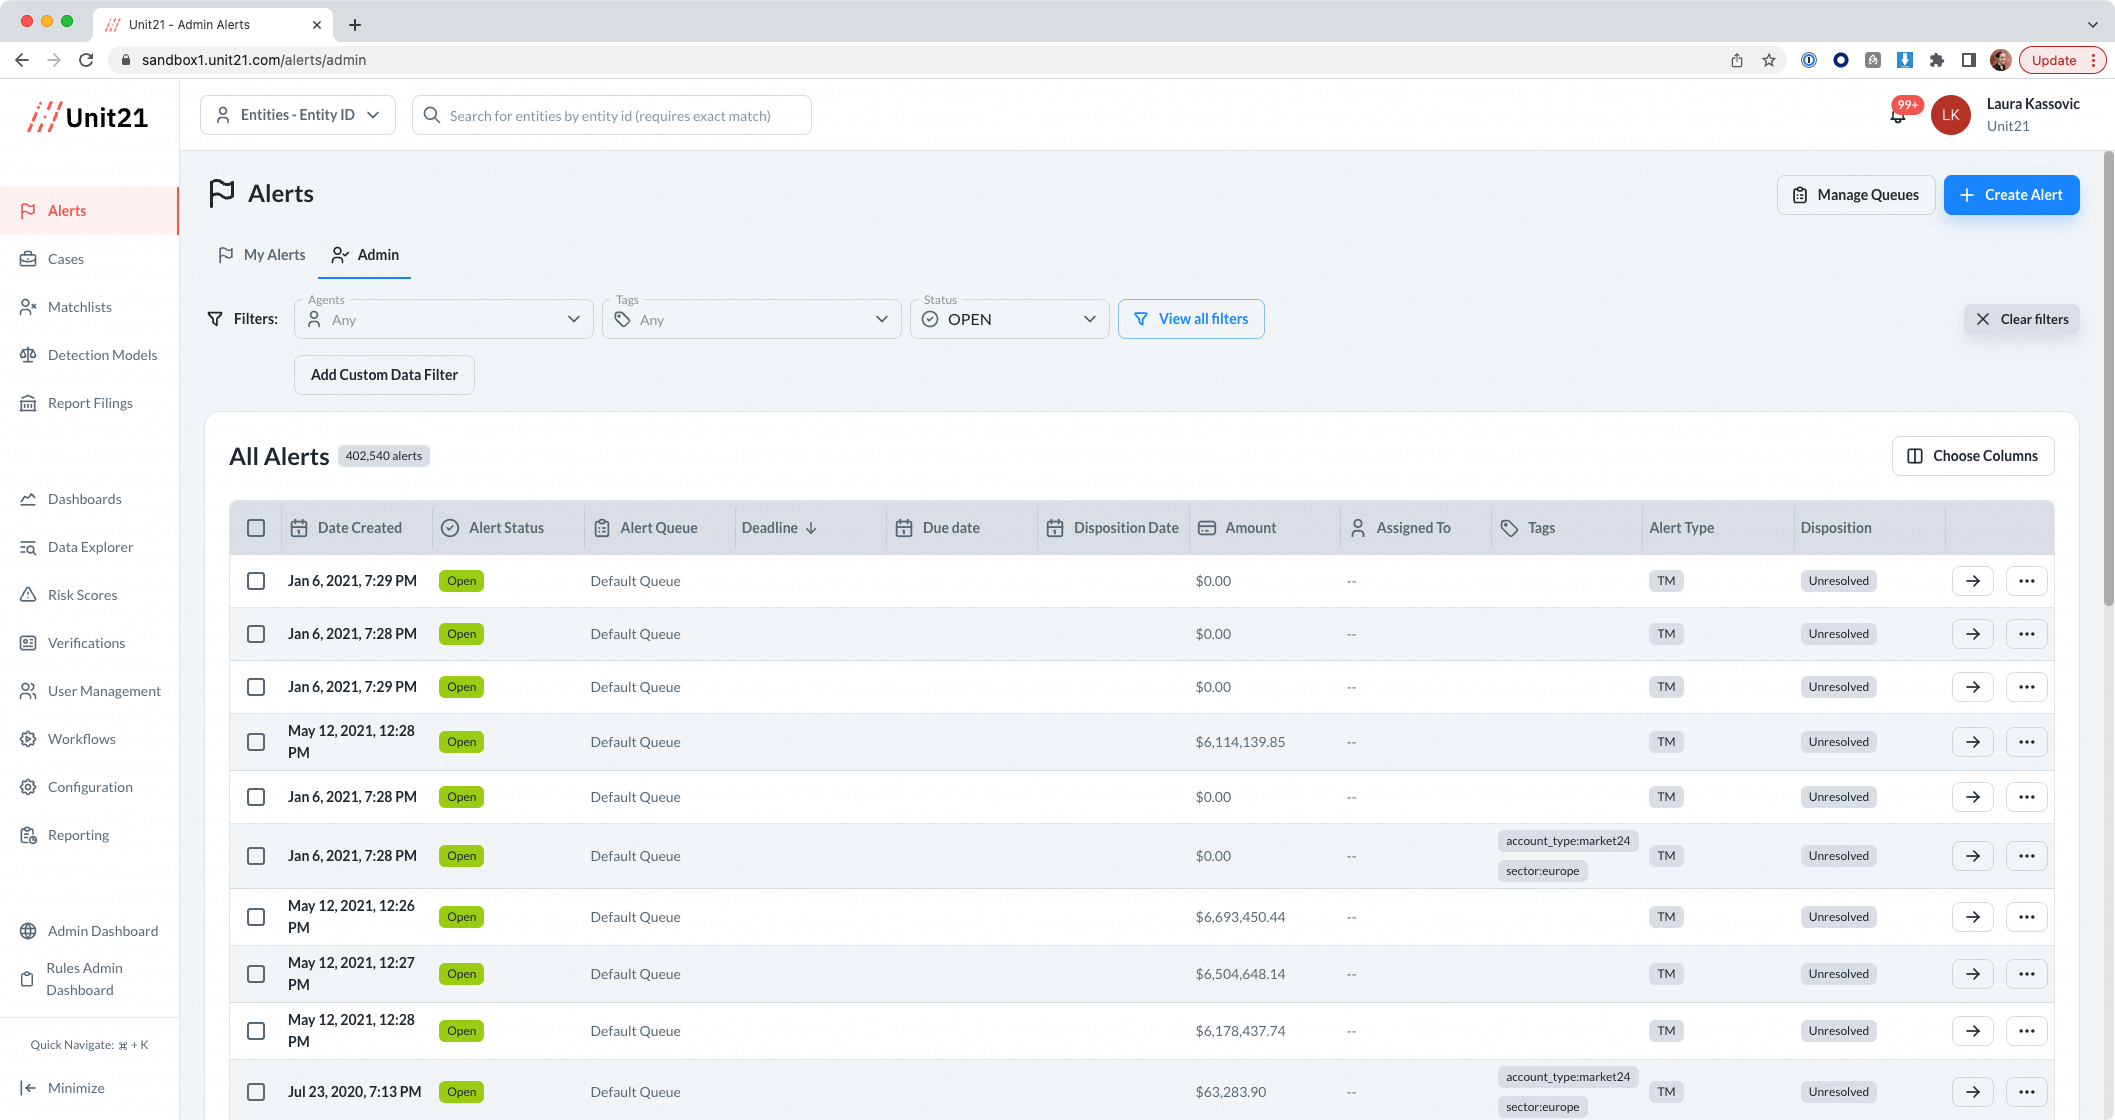Switch to the My Alerts tab
Viewport: 2115px width, 1120px height.
click(x=261, y=255)
